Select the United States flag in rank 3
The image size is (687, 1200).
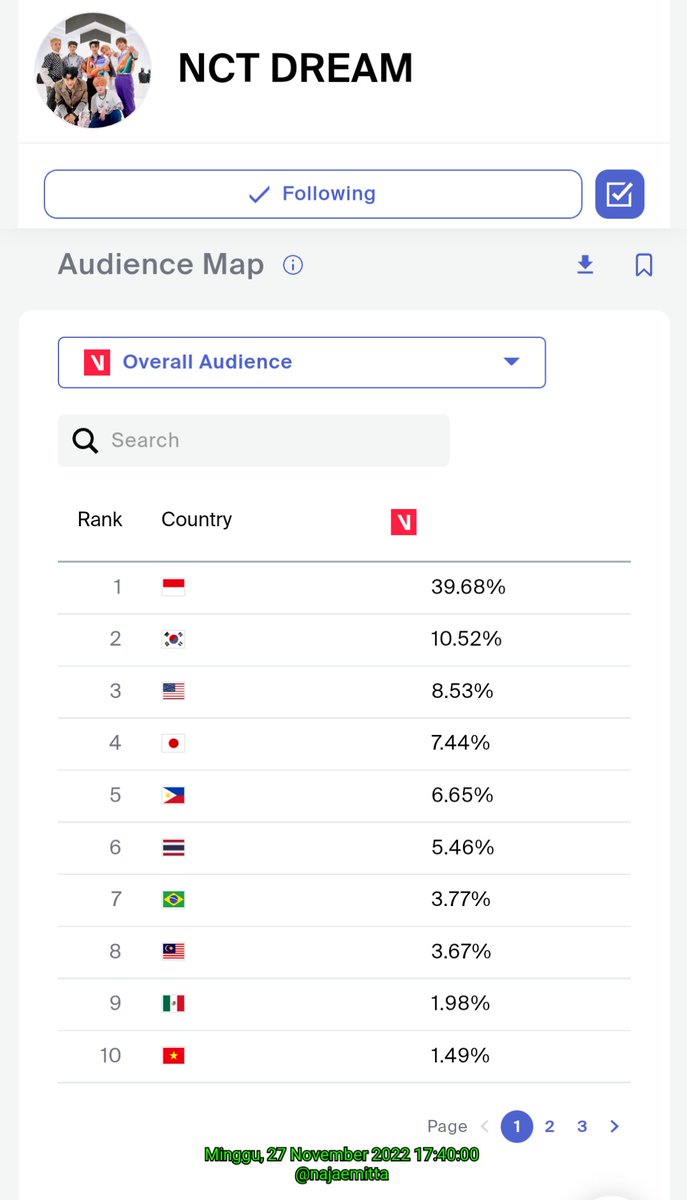(173, 691)
